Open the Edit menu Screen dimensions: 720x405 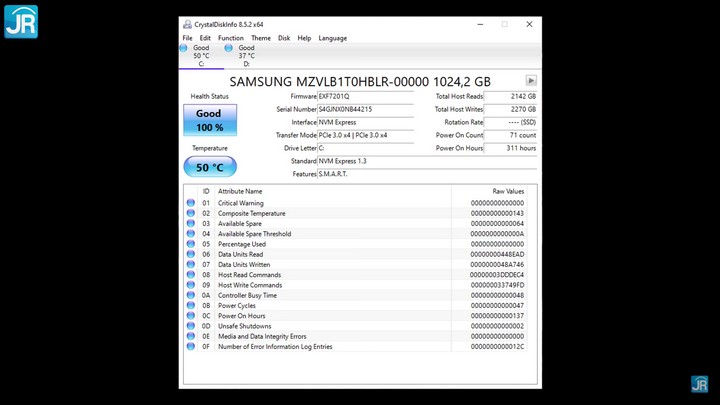pyautogui.click(x=205, y=38)
